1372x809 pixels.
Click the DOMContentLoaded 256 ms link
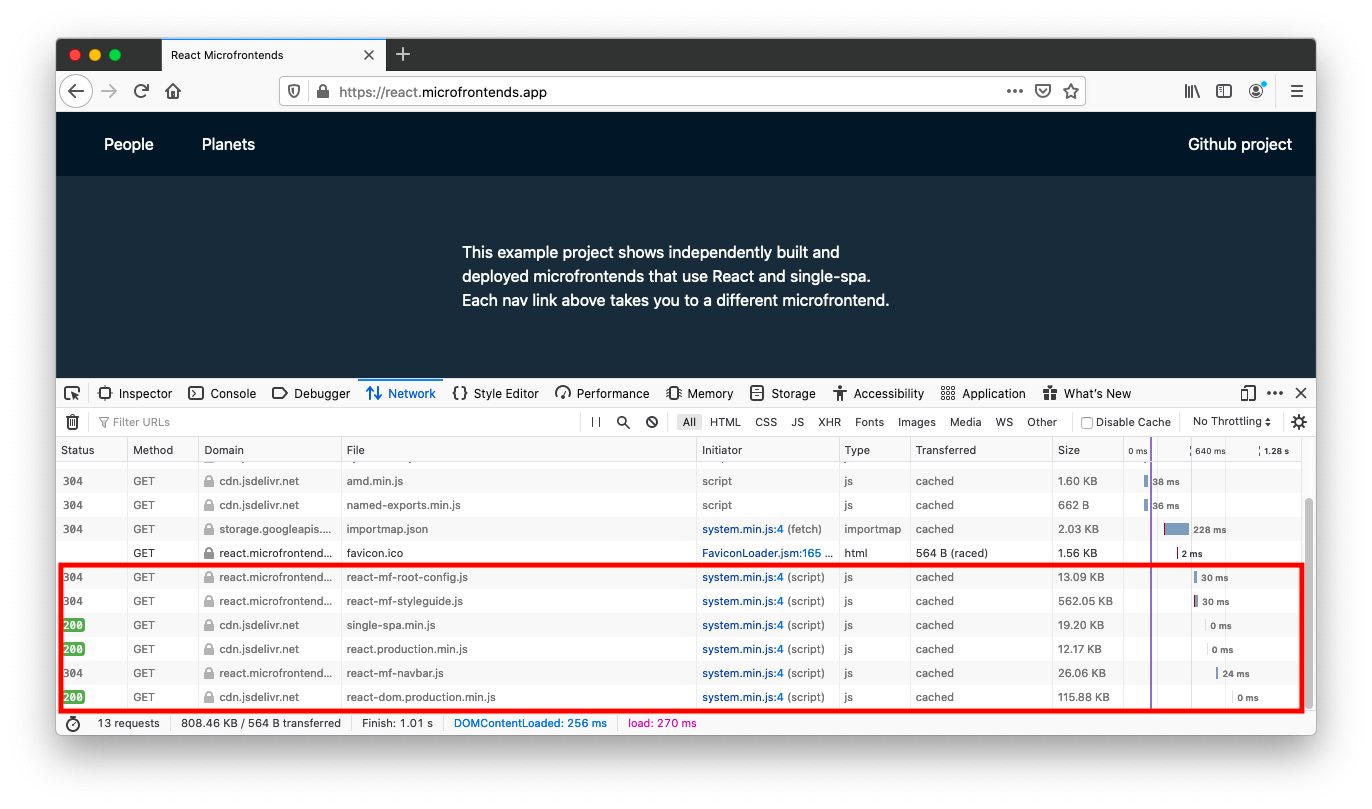click(x=530, y=722)
